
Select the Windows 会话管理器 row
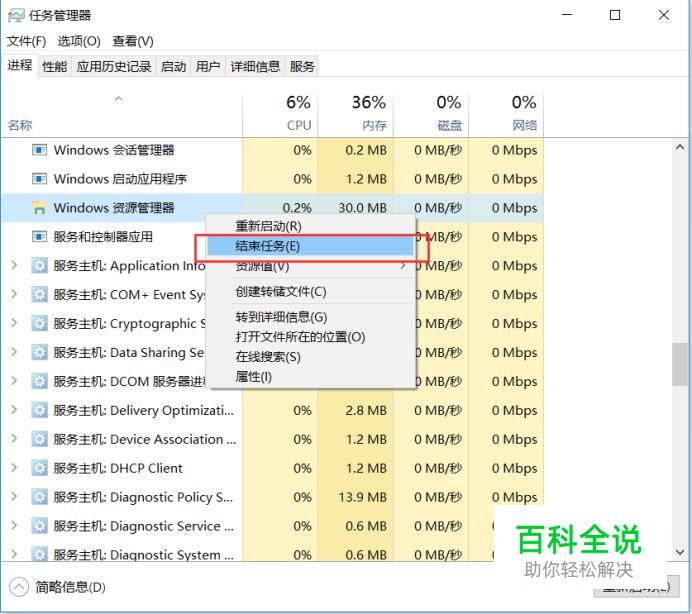273,150
